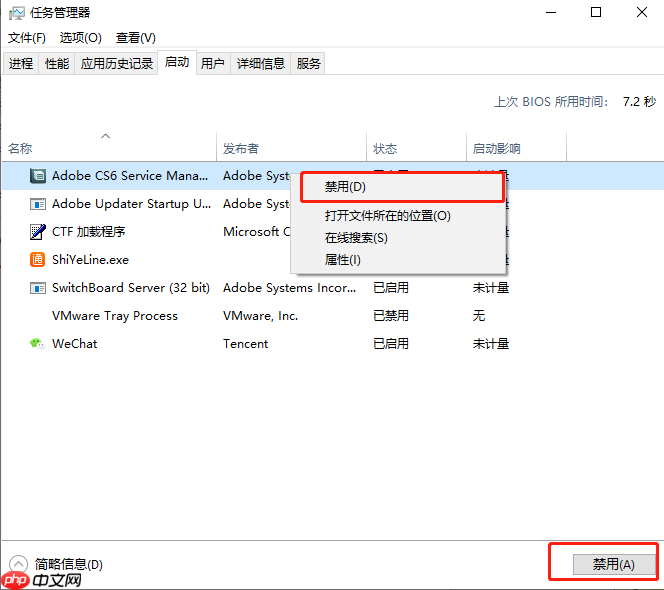Click the VMware, Inc. publisher cell

[261, 316]
